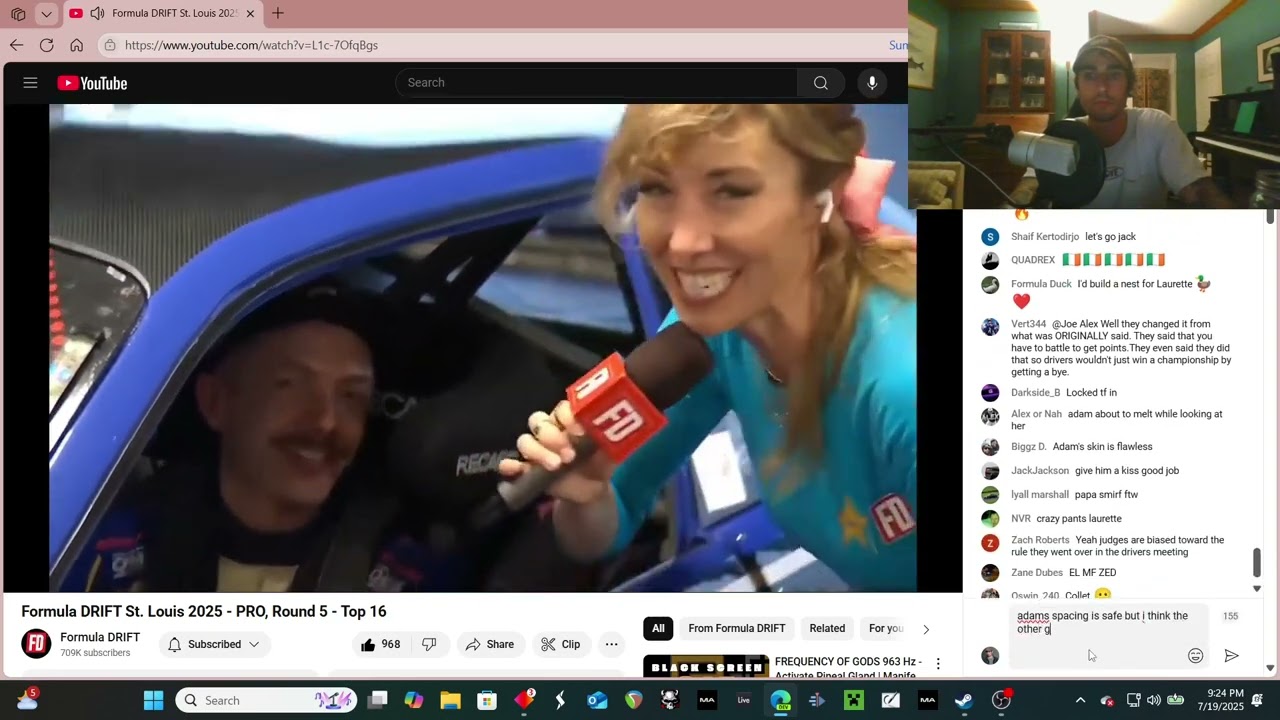Open Task View on the taskbar
1280x720 pixels.
[377, 700]
